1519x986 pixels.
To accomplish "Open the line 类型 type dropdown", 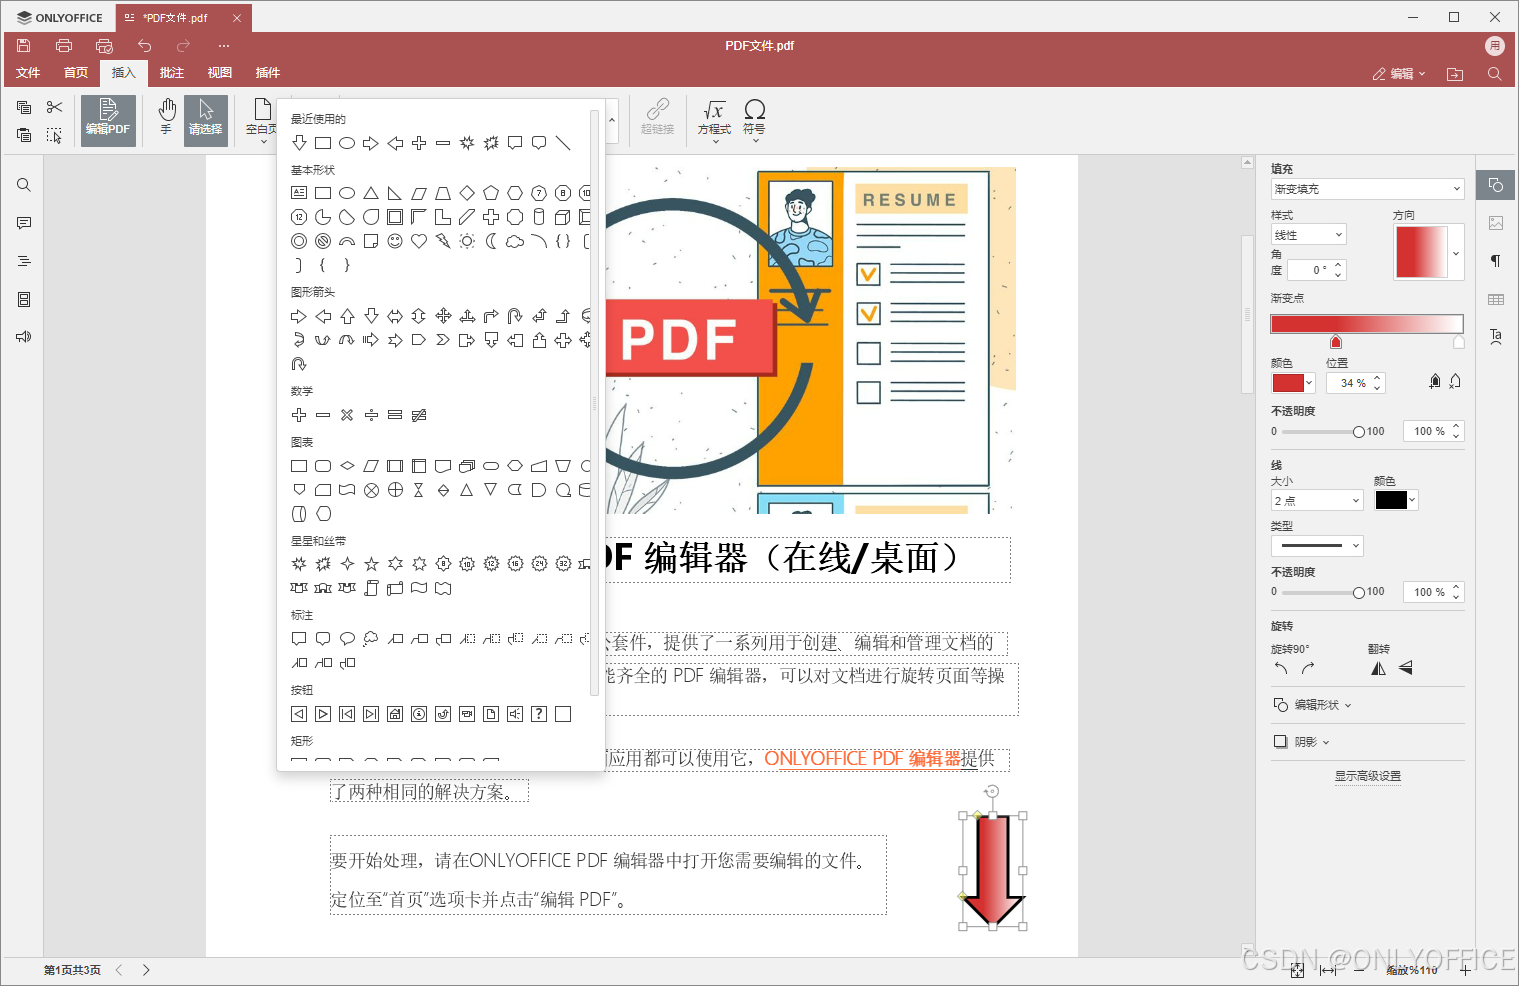I will (1317, 546).
